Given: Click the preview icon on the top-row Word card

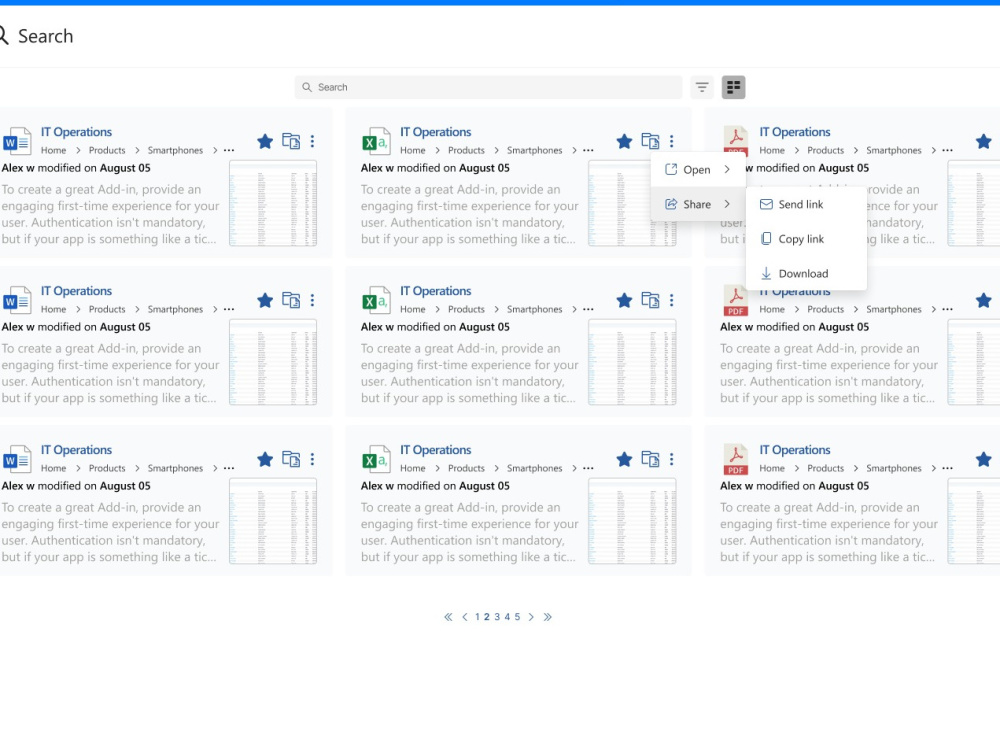Looking at the screenshot, I should point(291,141).
